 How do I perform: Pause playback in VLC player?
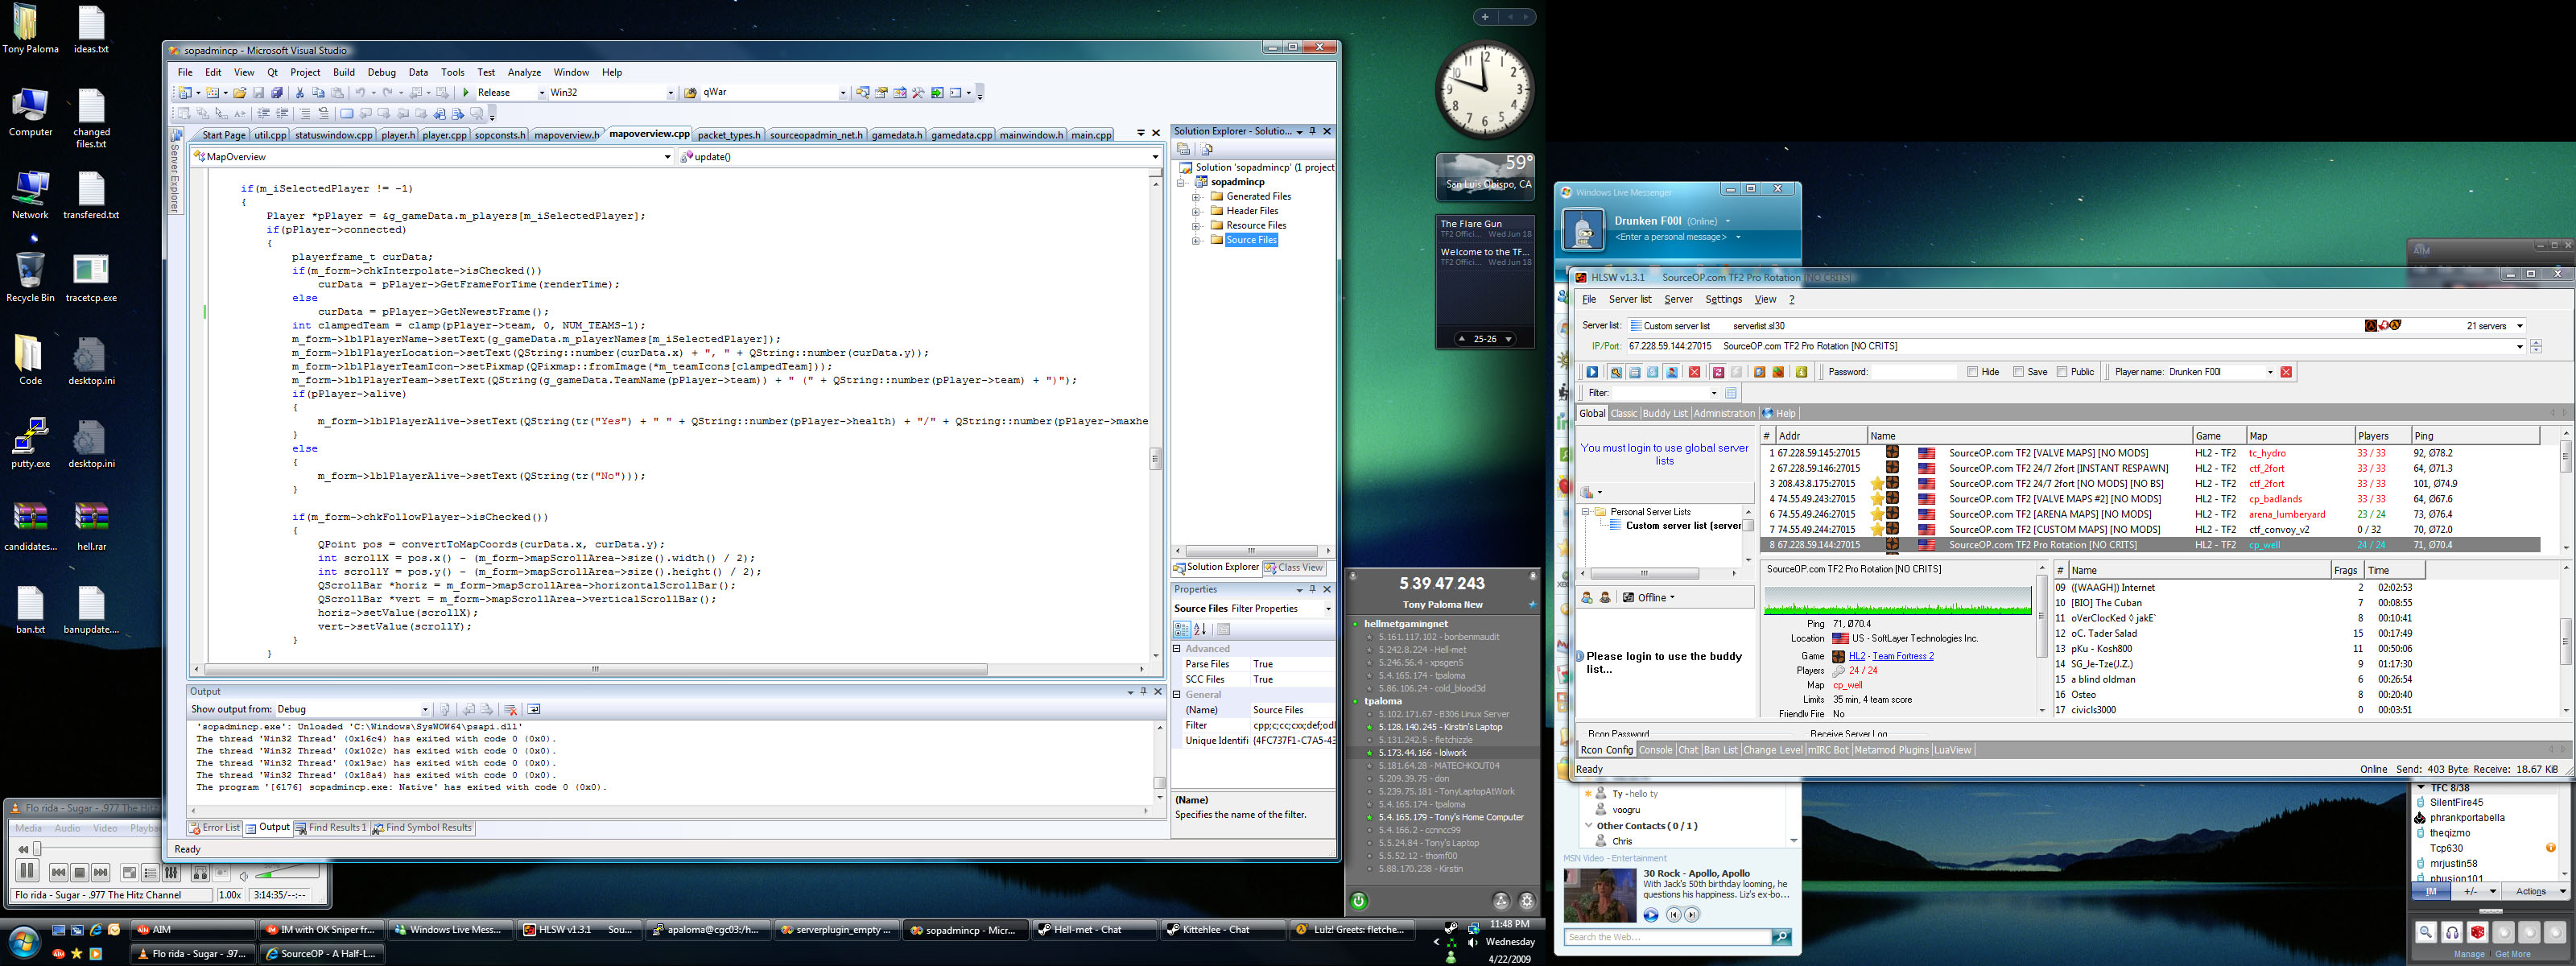[x=27, y=871]
